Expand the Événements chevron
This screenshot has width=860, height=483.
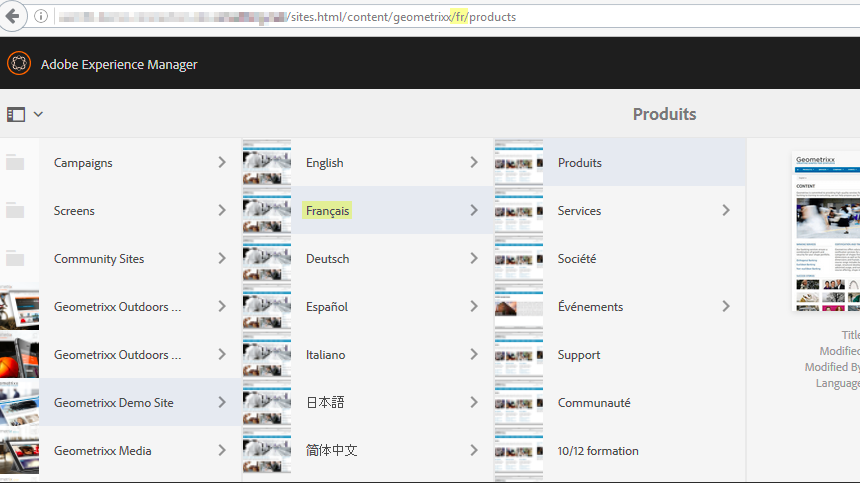click(x=726, y=306)
